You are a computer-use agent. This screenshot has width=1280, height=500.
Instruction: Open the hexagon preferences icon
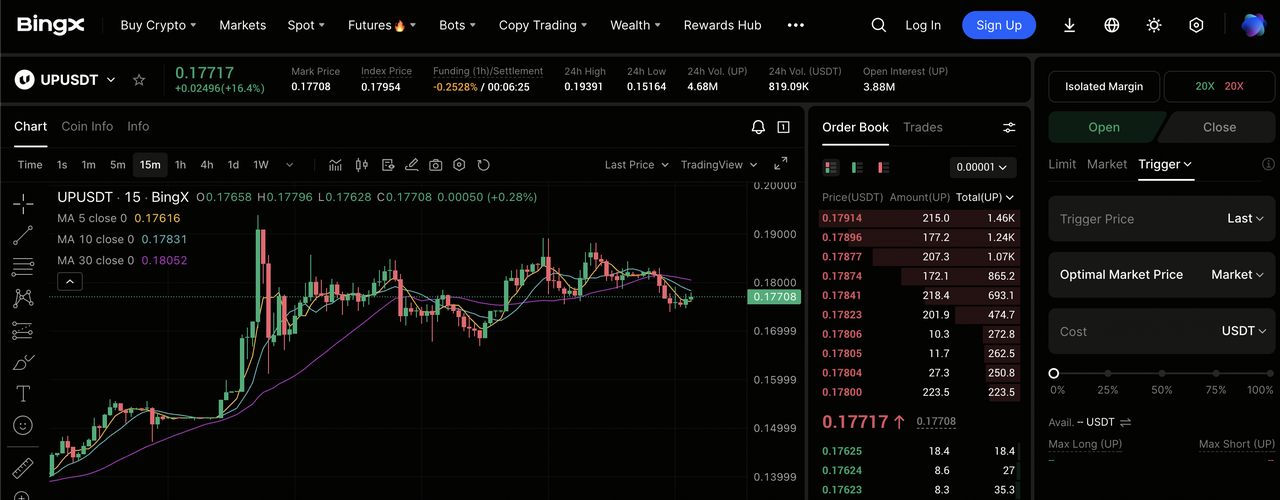(x=1196, y=25)
